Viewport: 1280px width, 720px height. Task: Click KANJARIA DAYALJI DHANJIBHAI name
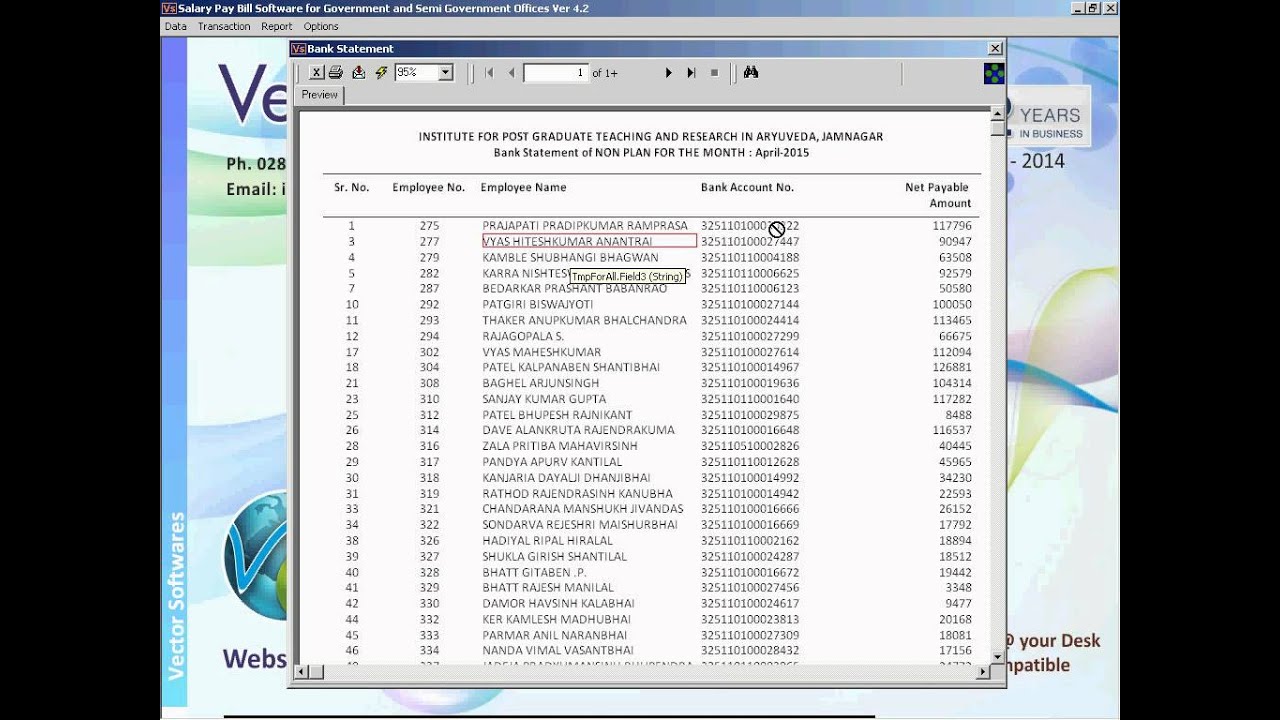pos(566,478)
